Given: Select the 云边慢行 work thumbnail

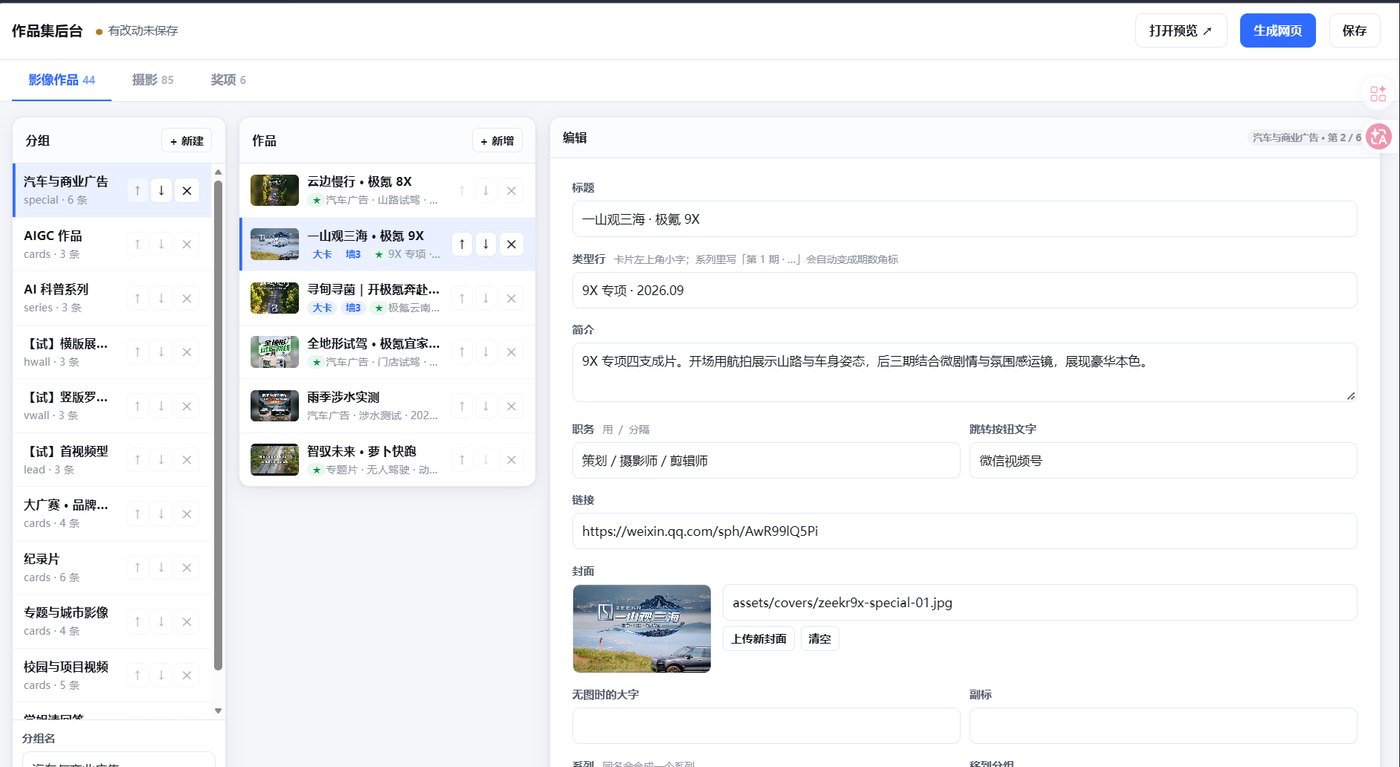Looking at the screenshot, I should [x=275, y=190].
